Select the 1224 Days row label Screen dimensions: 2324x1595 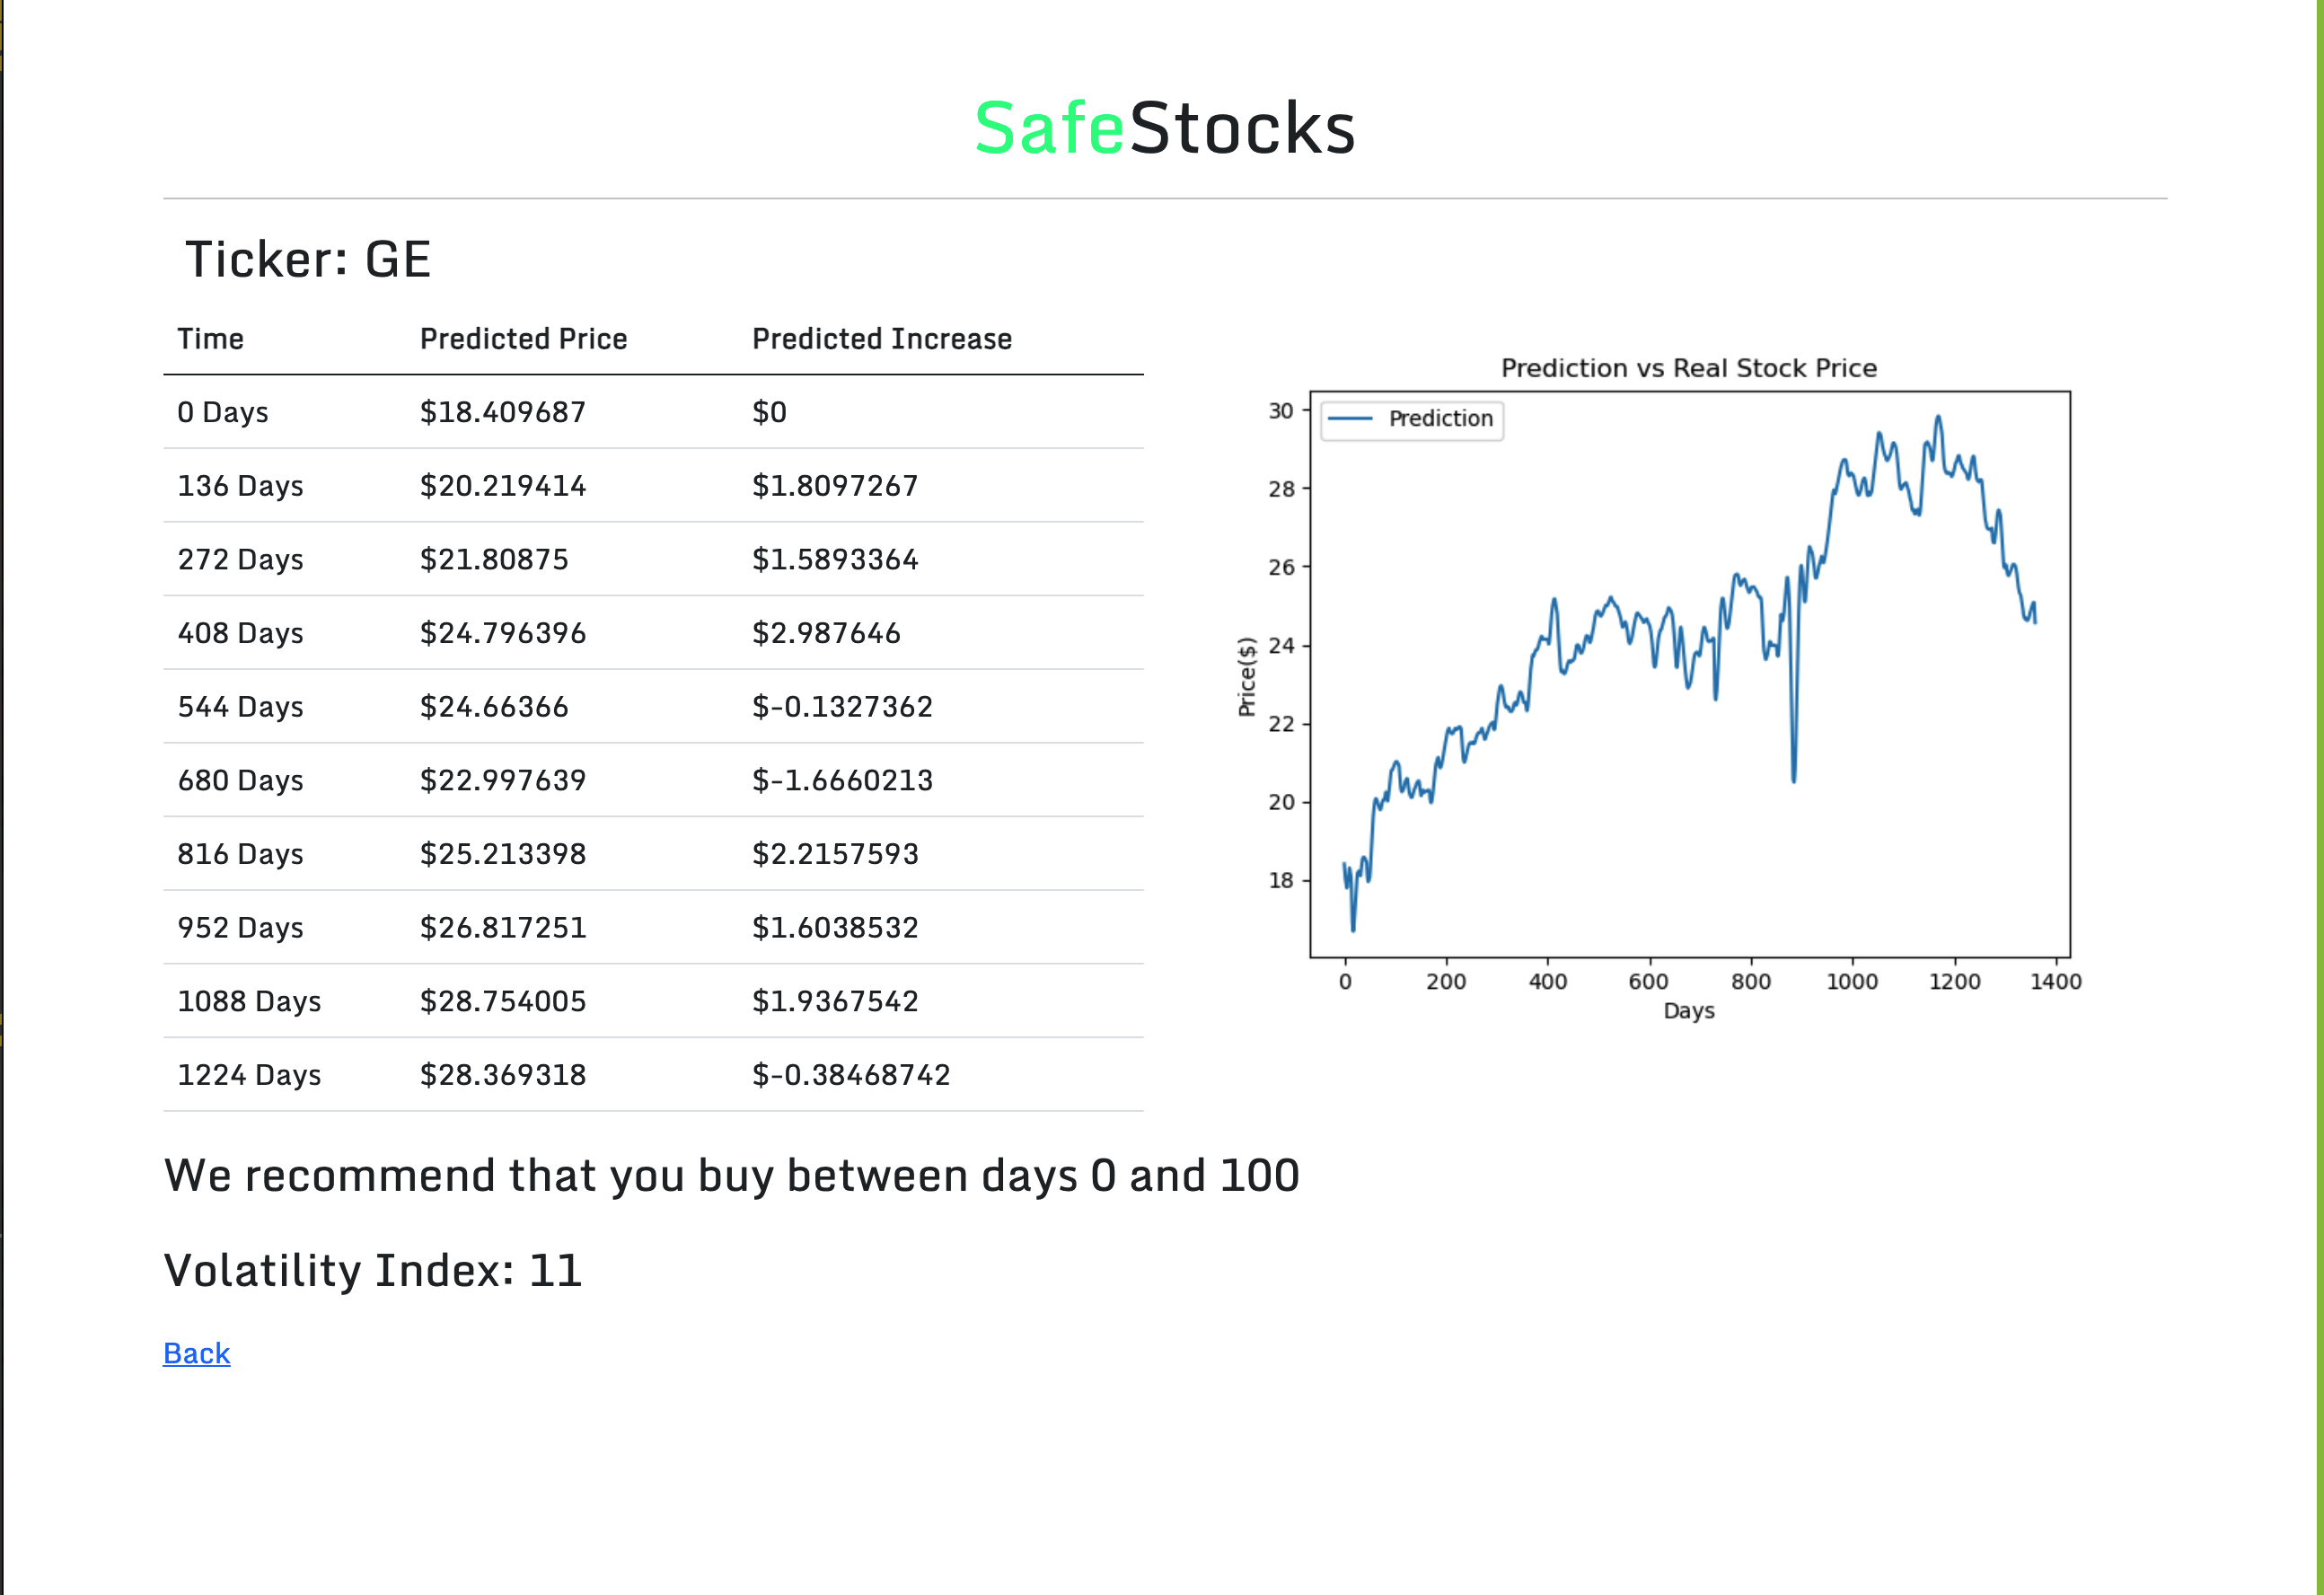pyautogui.click(x=249, y=1075)
